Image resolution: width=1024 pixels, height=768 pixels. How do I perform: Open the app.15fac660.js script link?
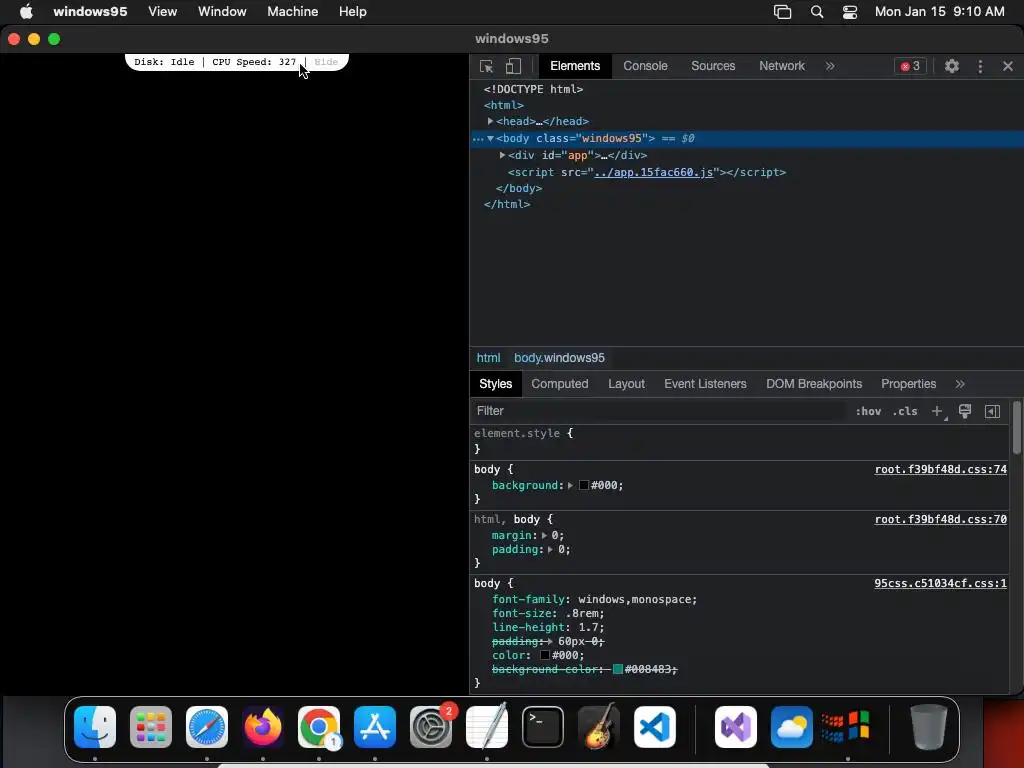tap(653, 172)
